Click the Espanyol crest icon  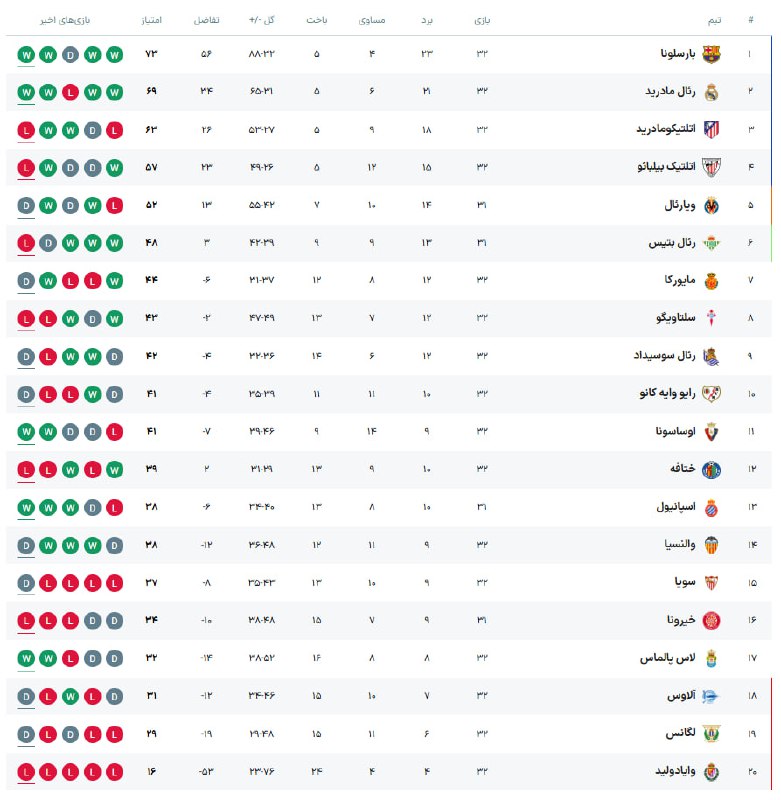[711, 507]
